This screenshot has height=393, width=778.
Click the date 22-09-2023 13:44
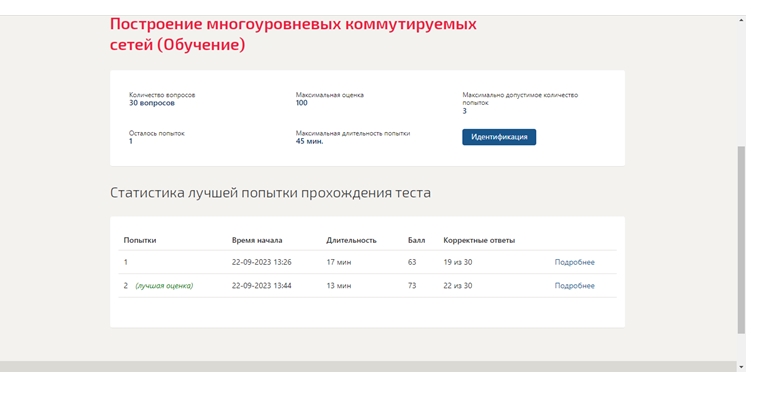point(261,286)
